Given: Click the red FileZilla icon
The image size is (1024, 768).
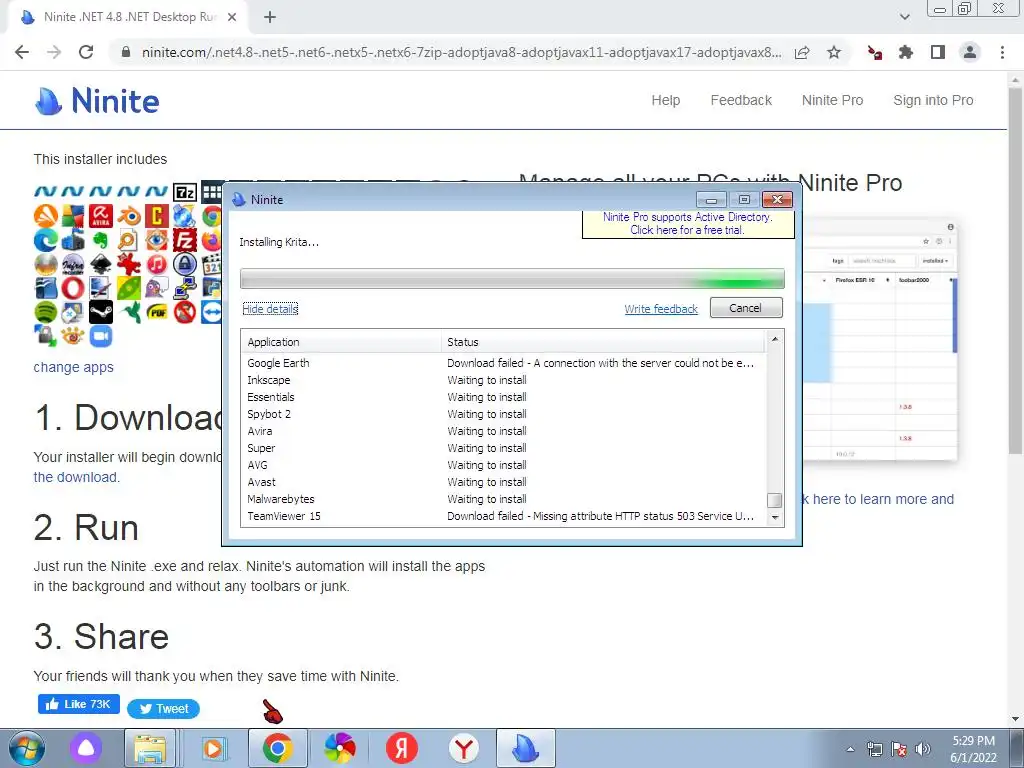Looking at the screenshot, I should (x=185, y=240).
